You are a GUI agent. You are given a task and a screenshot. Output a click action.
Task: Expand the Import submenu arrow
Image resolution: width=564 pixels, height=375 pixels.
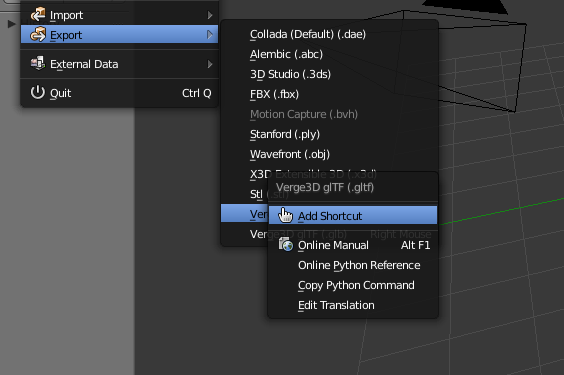(210, 15)
